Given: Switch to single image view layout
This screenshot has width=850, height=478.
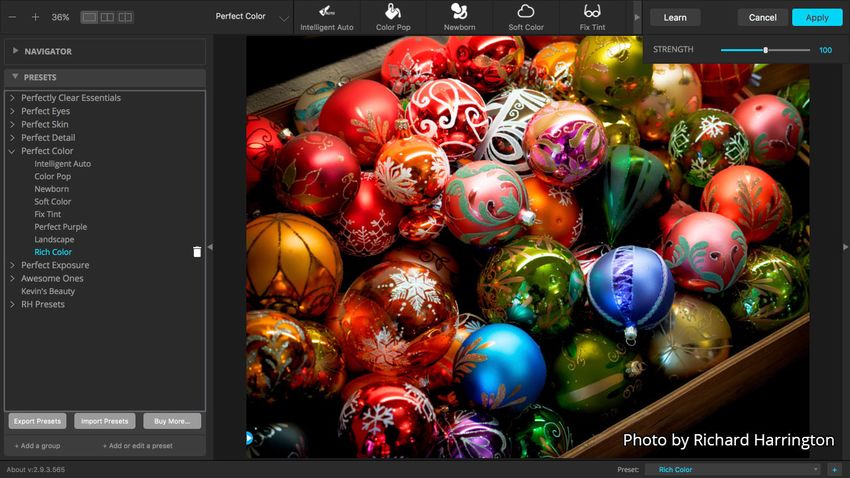Looking at the screenshot, I should (x=89, y=17).
